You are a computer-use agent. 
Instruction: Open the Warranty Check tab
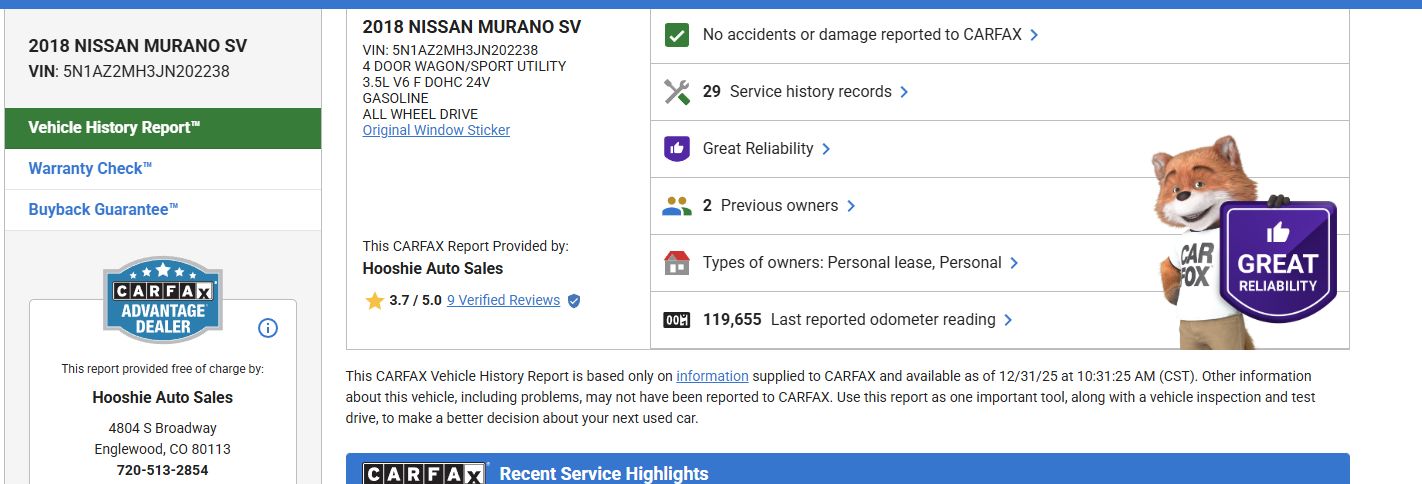point(90,169)
